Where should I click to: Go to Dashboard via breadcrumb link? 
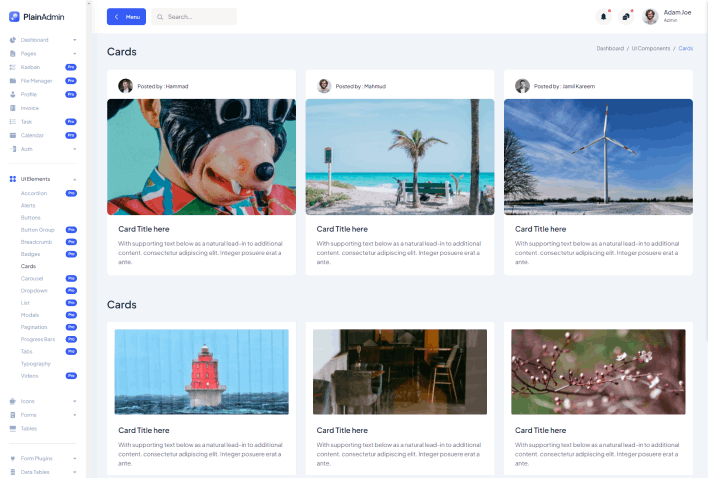pyautogui.click(x=610, y=48)
